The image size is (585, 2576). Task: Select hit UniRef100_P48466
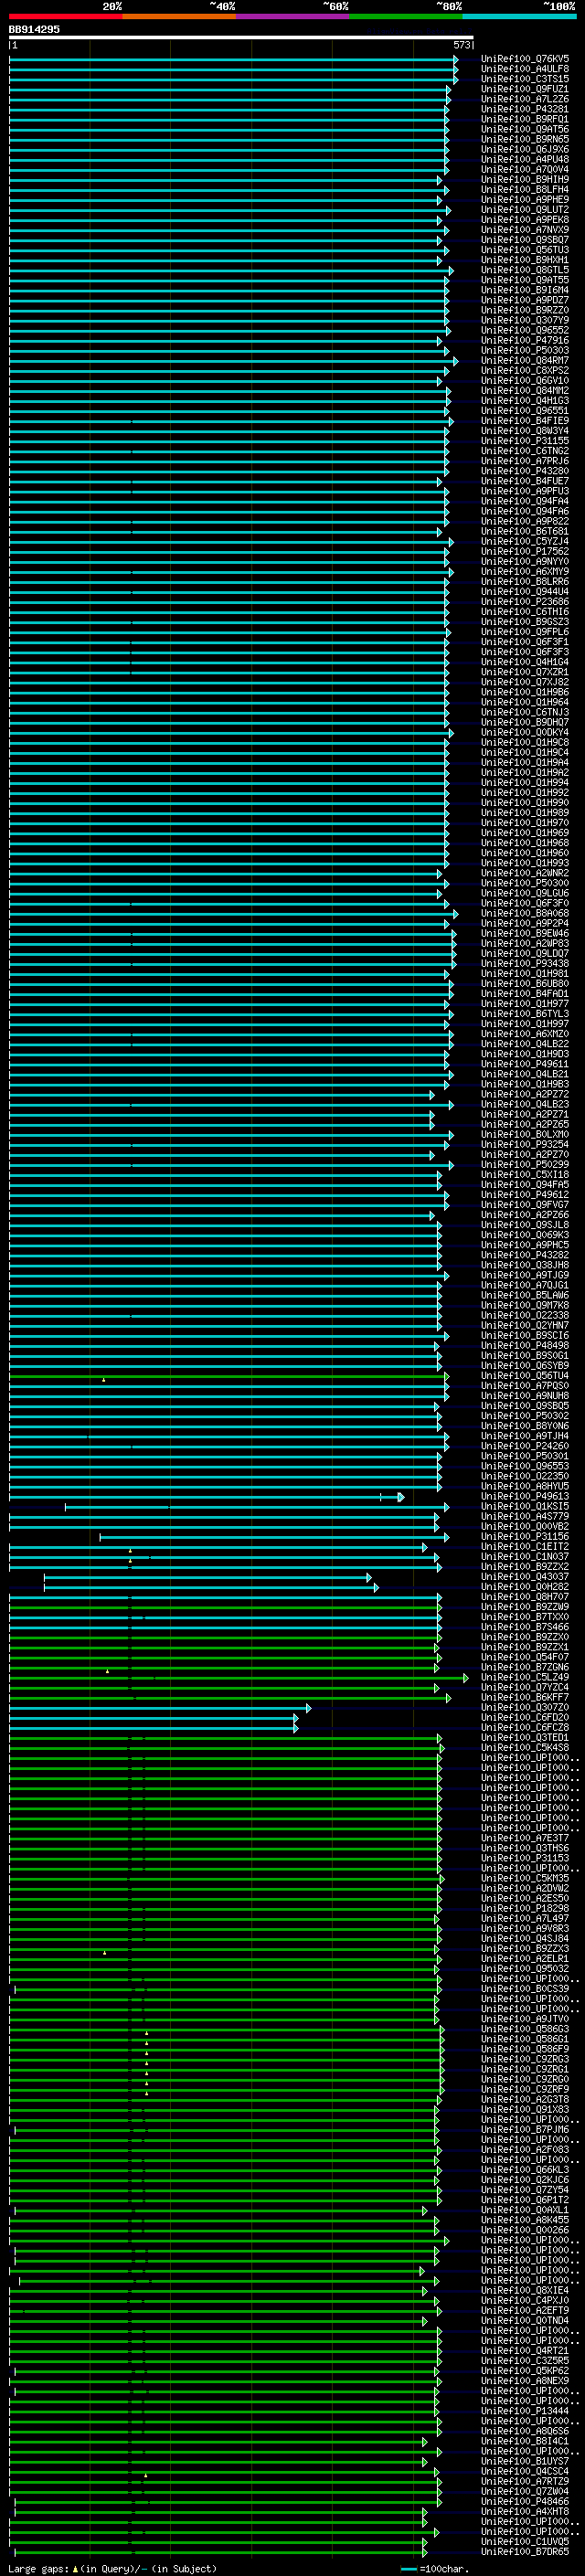525,2501
